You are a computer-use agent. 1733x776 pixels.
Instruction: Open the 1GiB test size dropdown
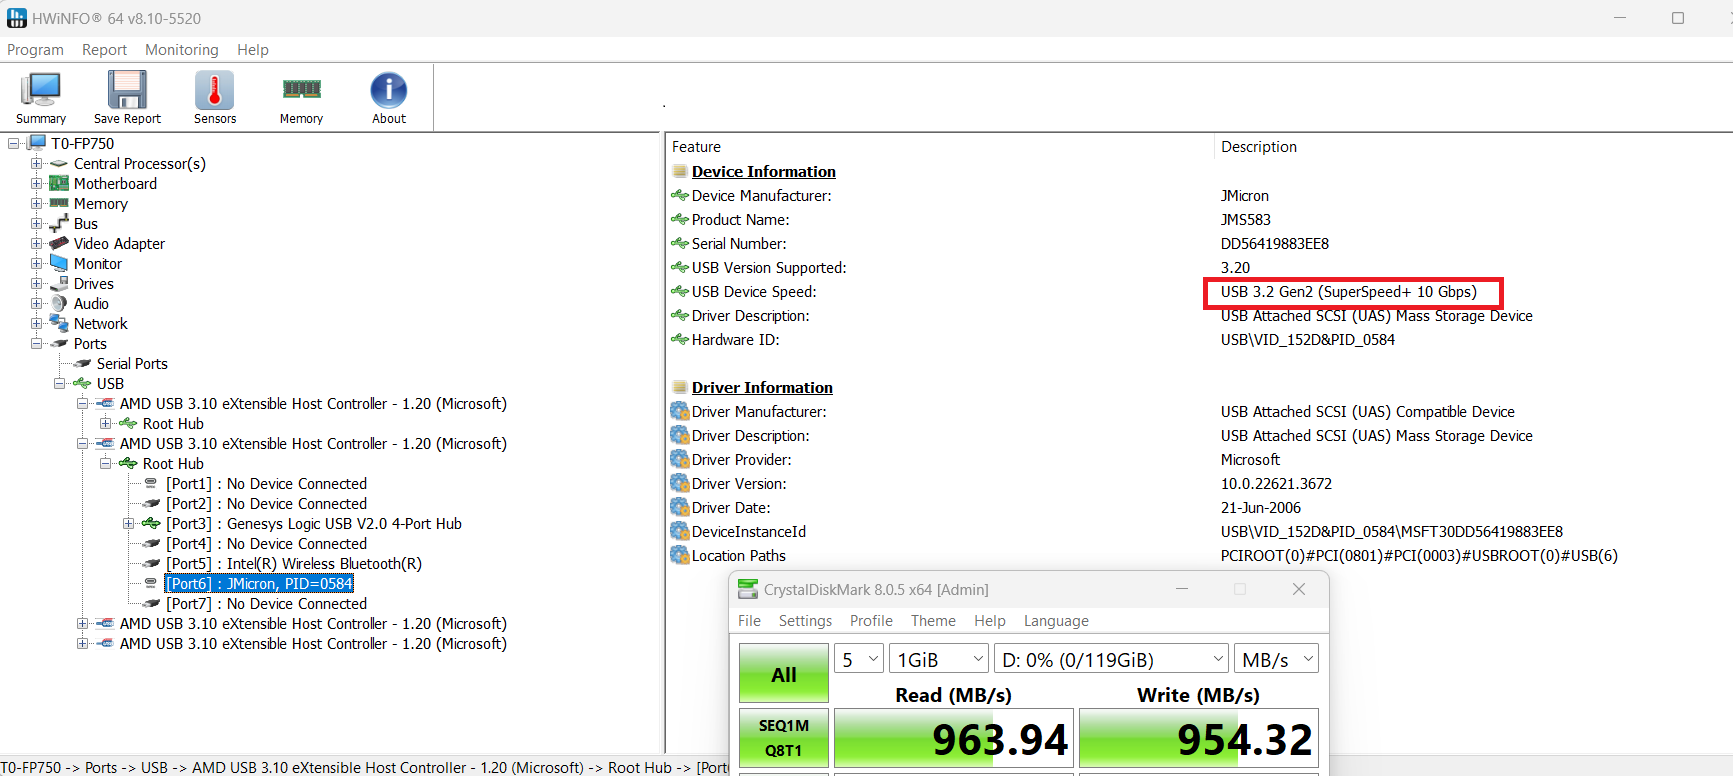tap(939, 659)
